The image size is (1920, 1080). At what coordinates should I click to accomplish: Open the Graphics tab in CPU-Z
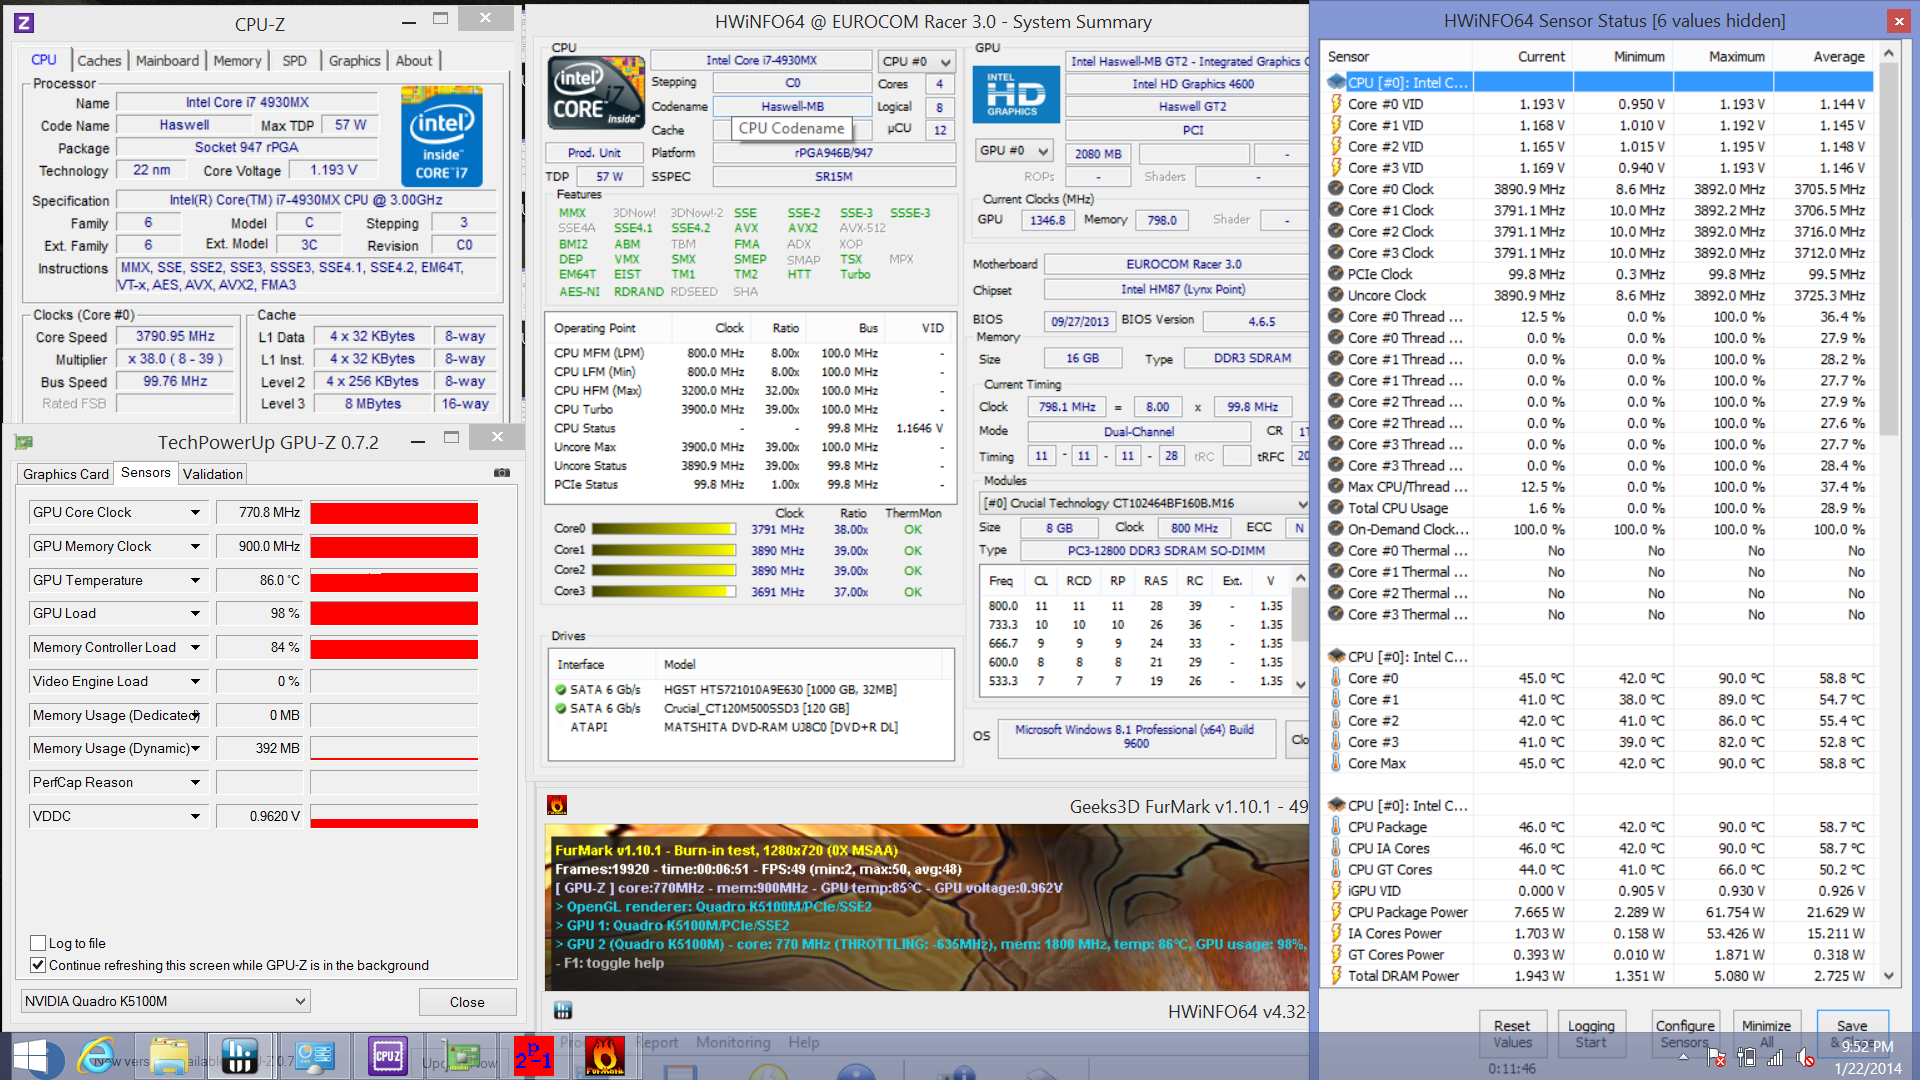(x=354, y=61)
